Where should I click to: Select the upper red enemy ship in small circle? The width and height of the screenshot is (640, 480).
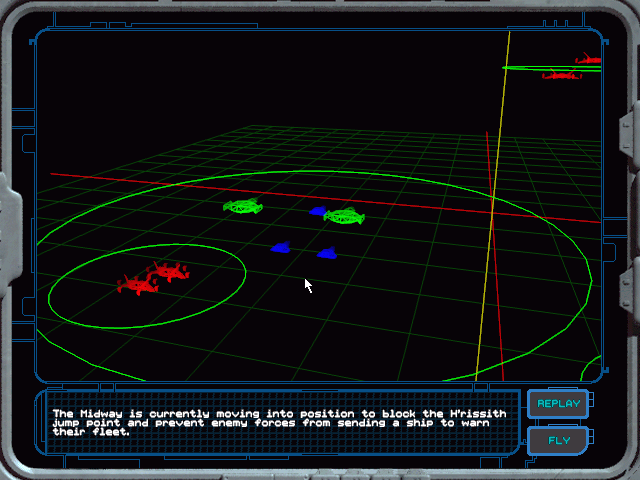[x=169, y=271]
